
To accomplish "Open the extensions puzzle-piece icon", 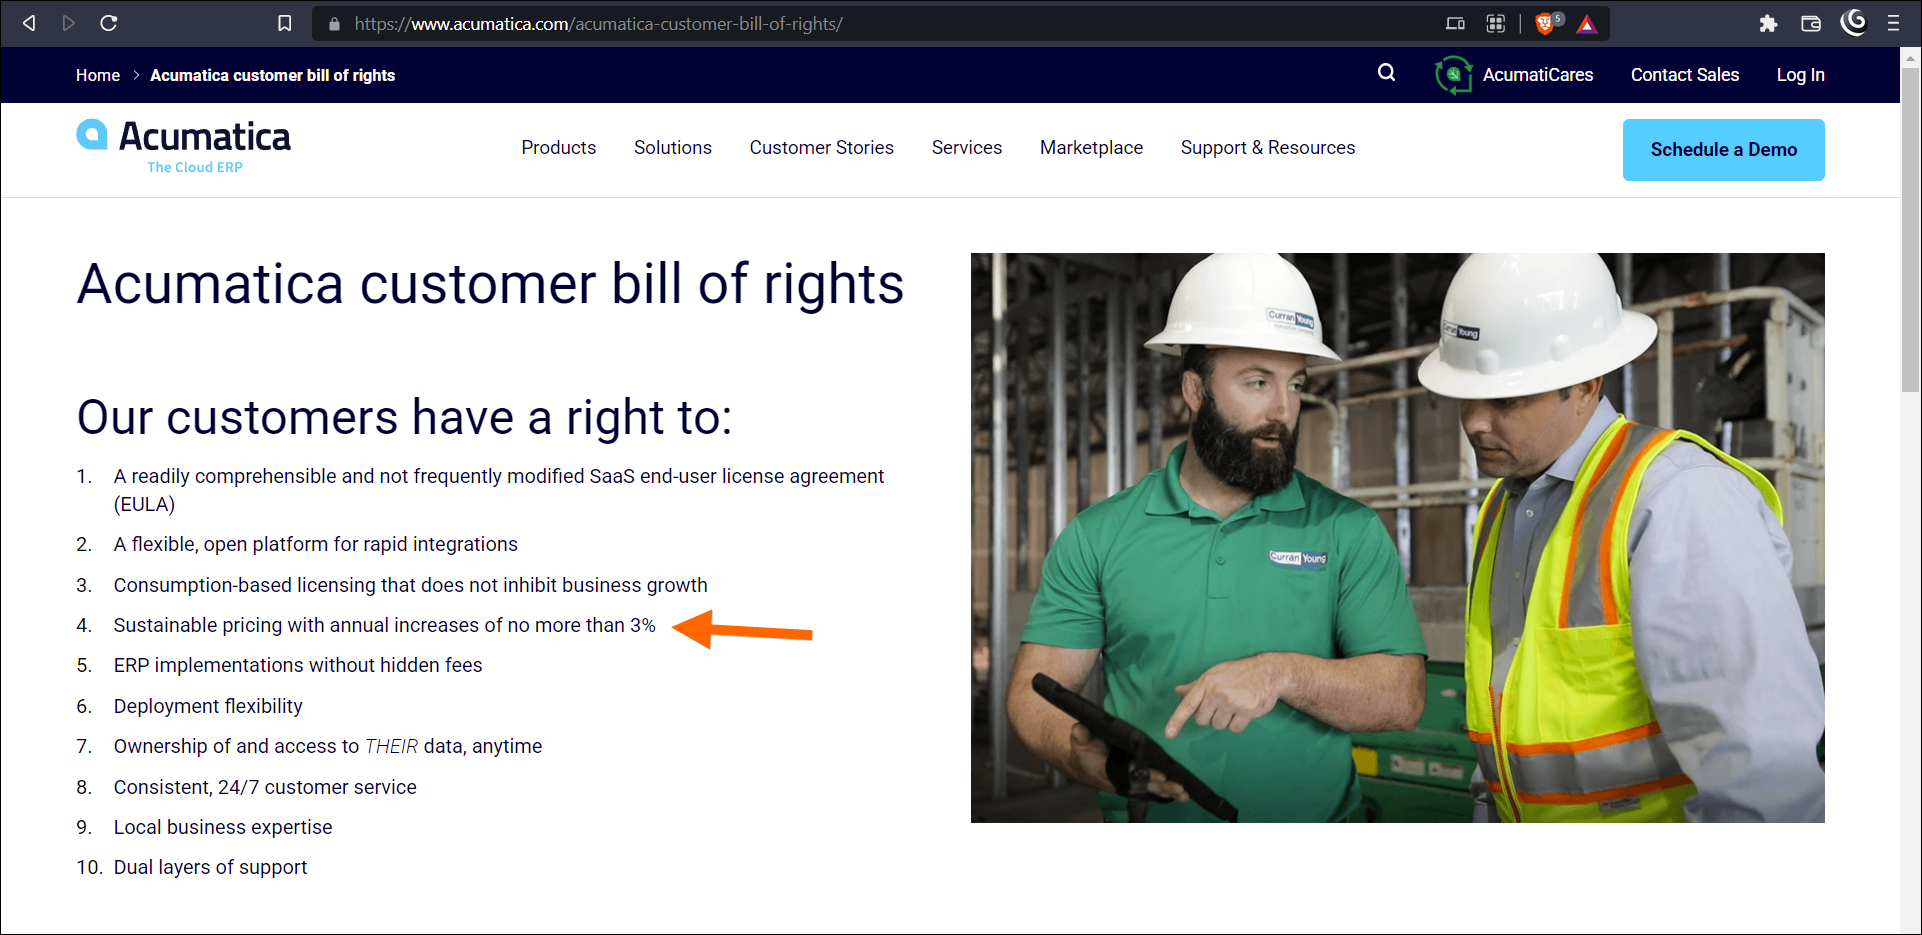I will tap(1768, 23).
